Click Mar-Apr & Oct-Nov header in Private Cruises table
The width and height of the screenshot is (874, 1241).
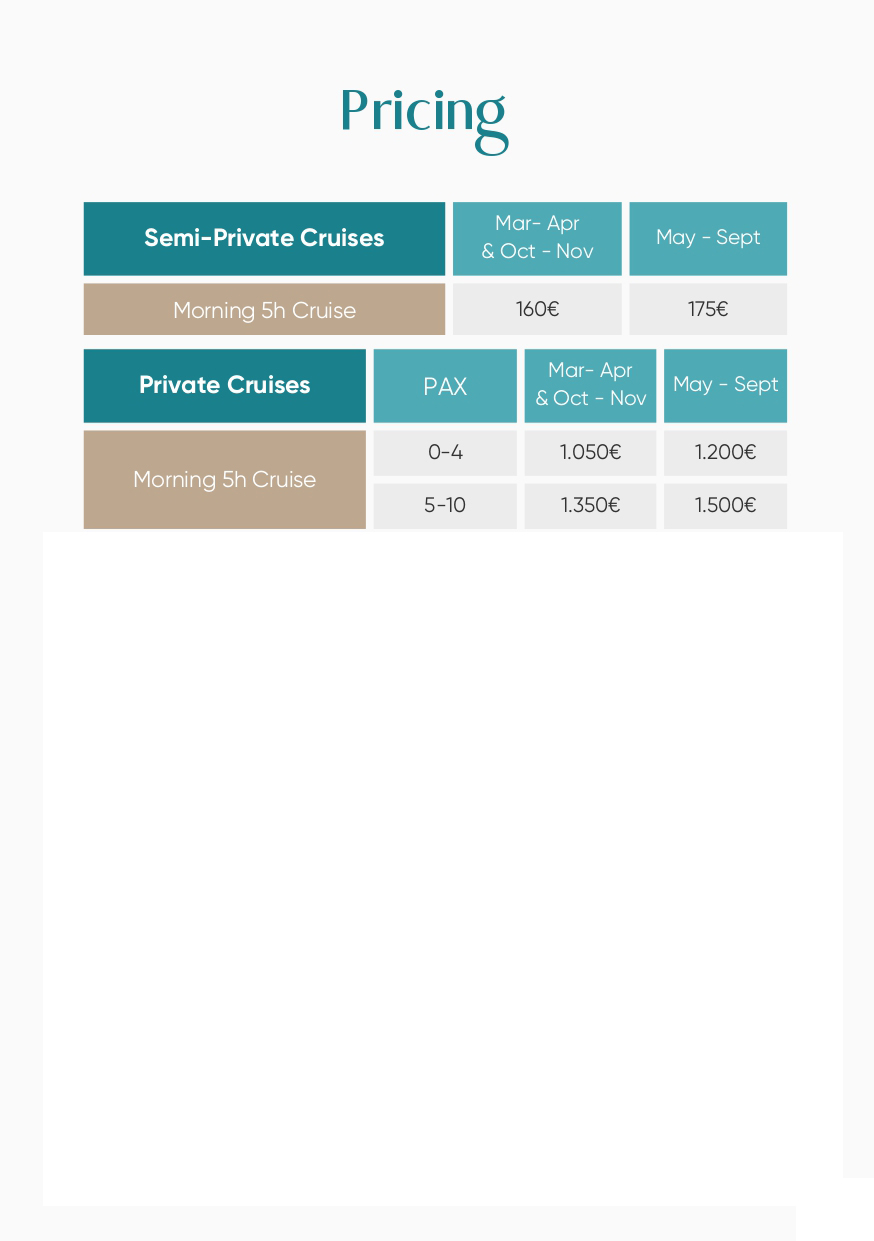[x=590, y=385]
